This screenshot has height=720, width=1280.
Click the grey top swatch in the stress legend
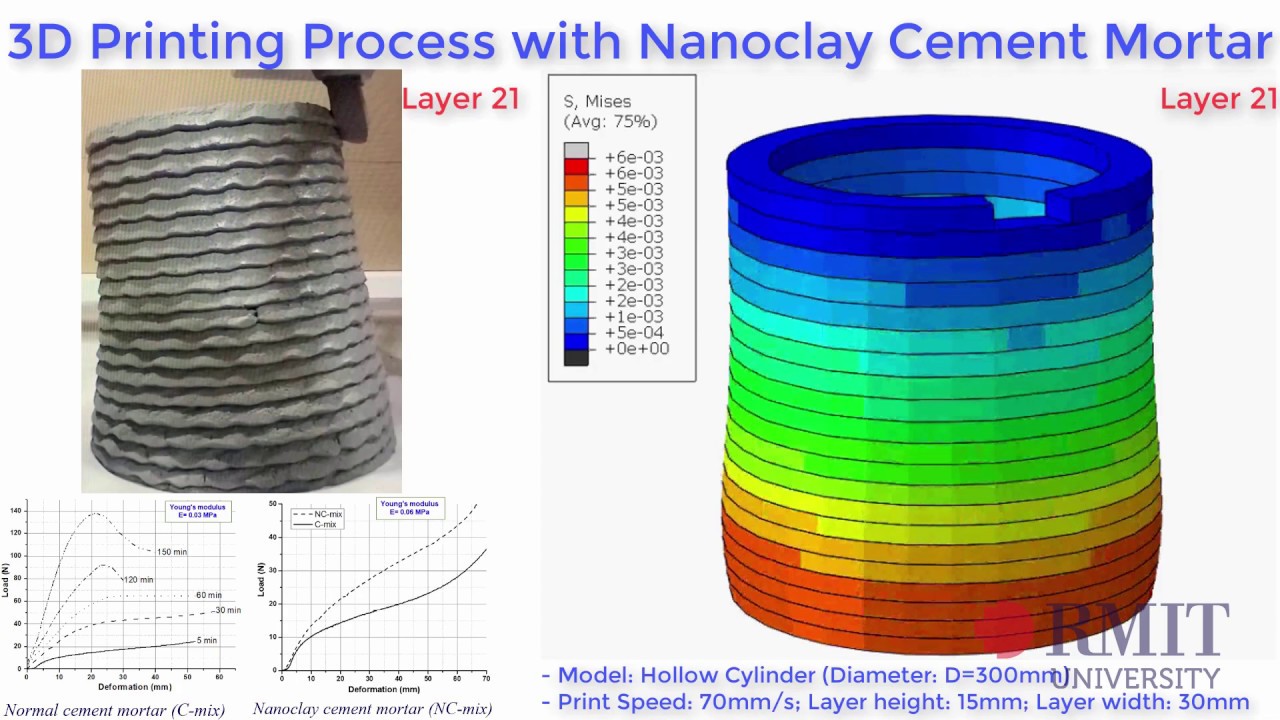tap(576, 150)
